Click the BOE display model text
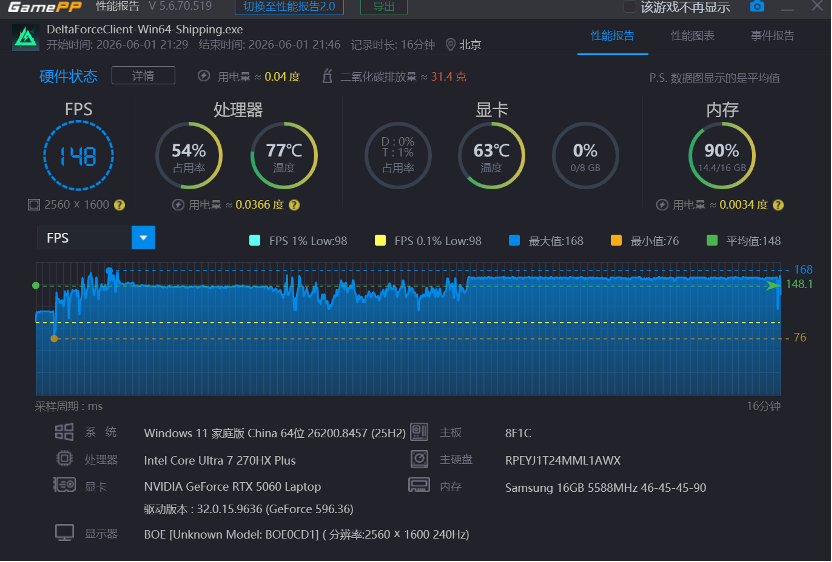832x562 pixels. coord(307,534)
